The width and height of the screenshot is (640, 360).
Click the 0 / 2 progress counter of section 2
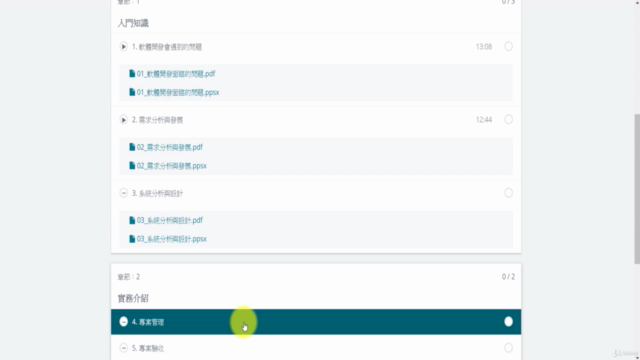click(x=508, y=277)
